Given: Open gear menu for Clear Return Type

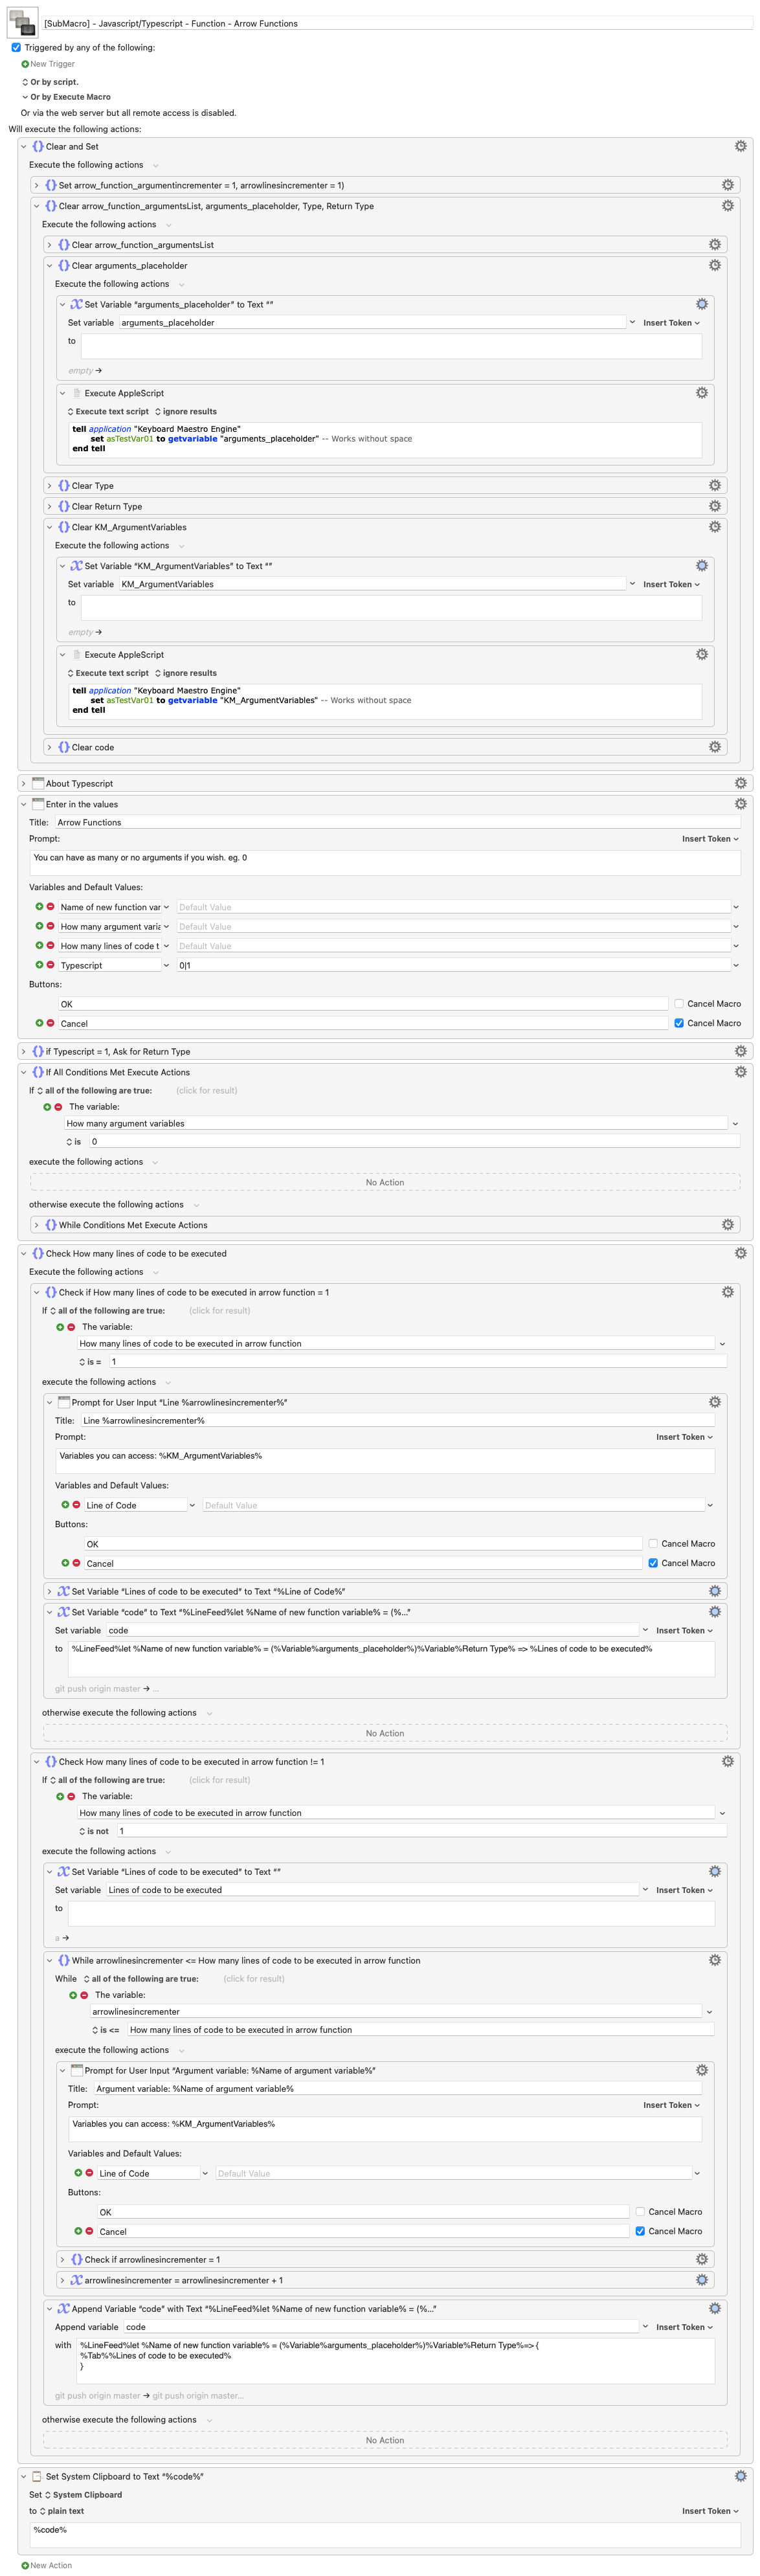Looking at the screenshot, I should 714,506.
